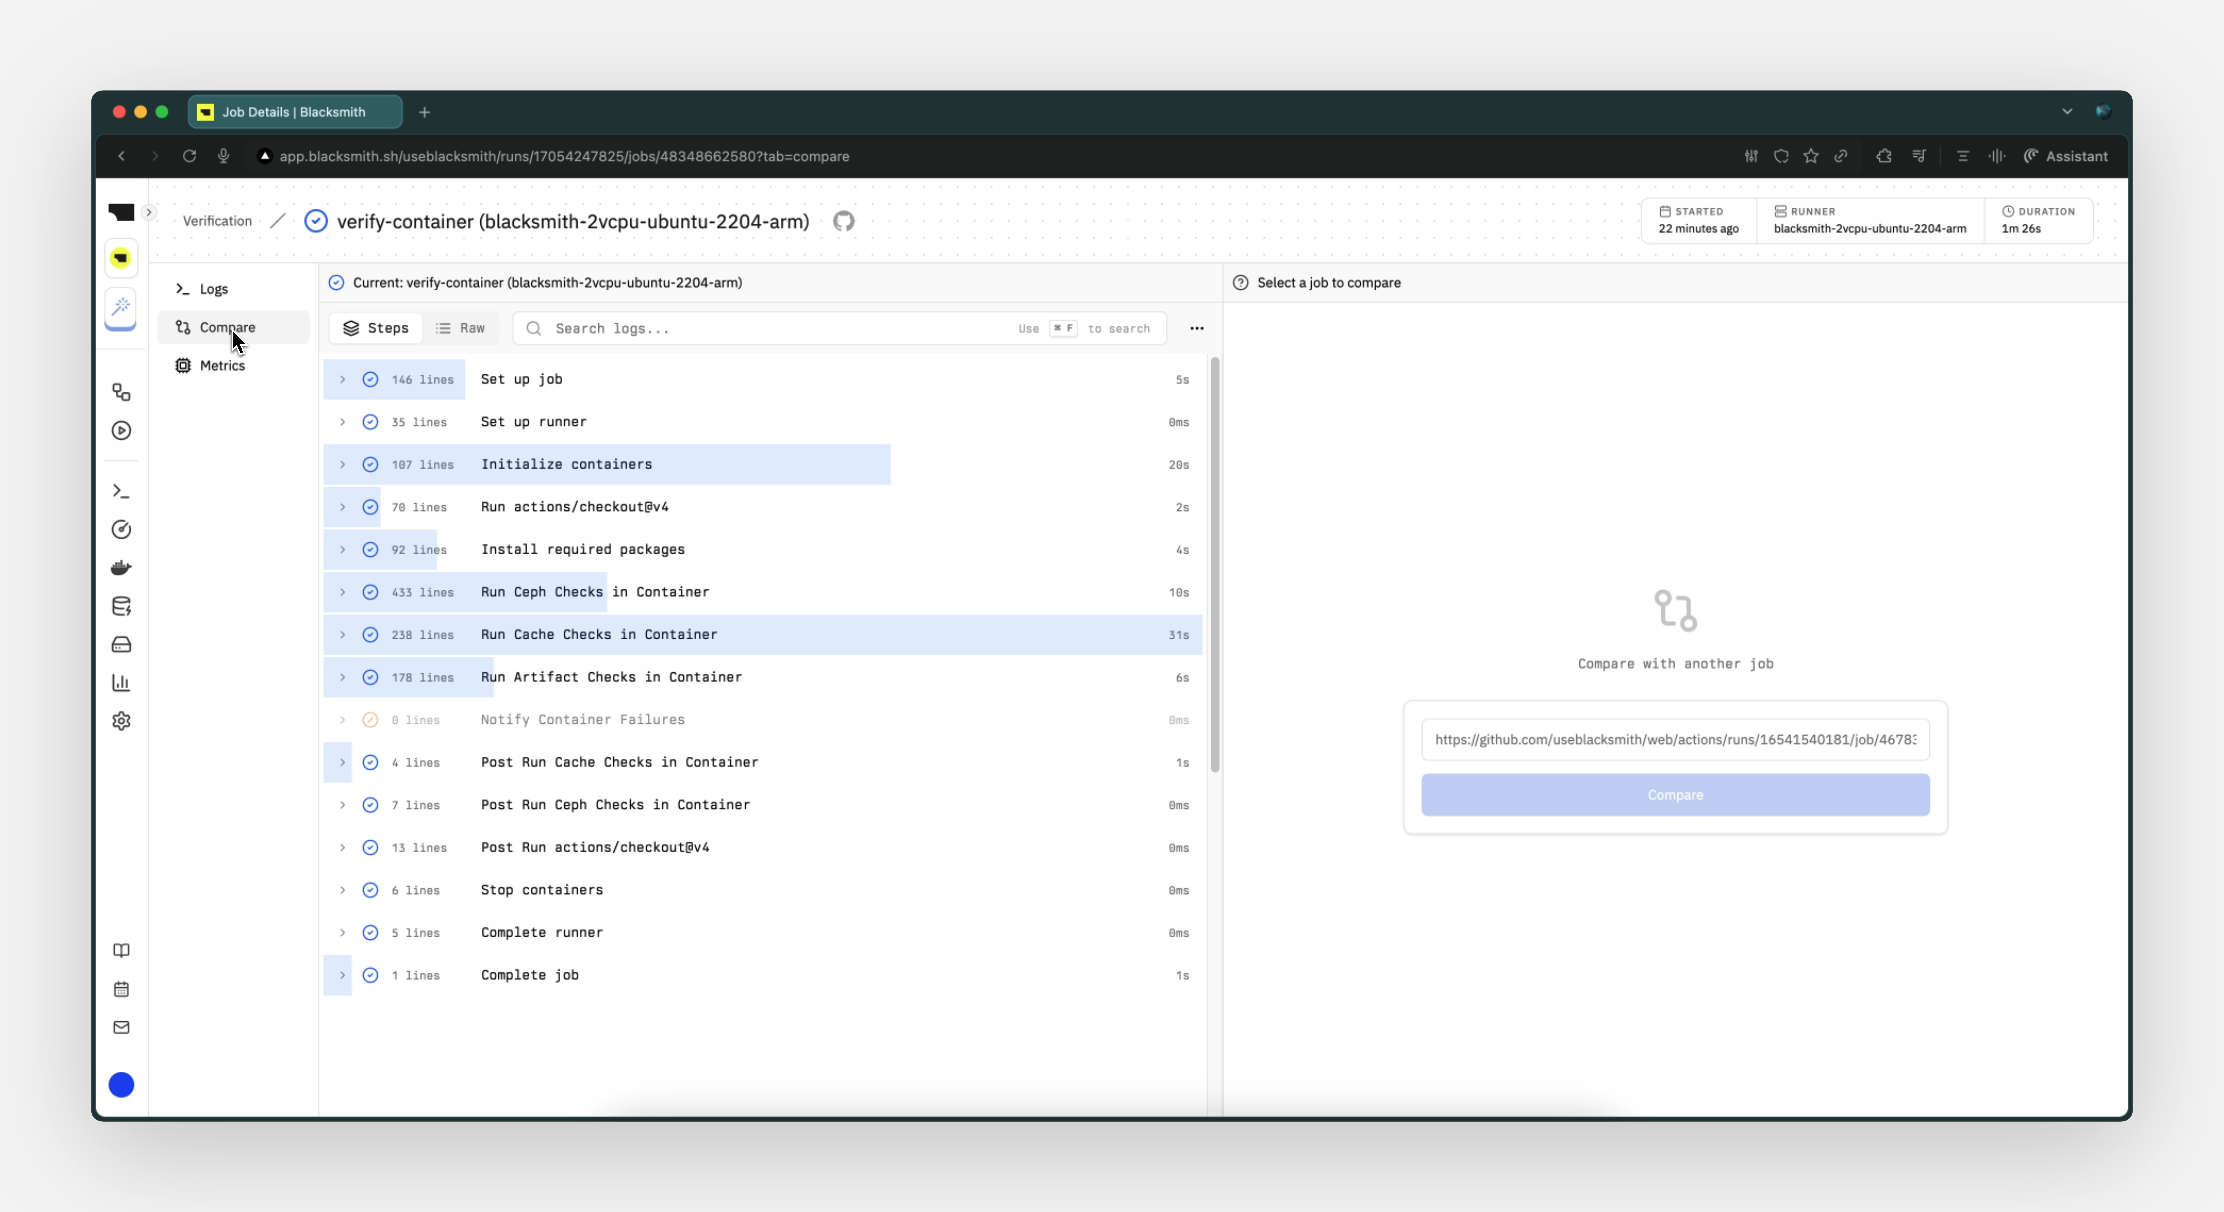Click the Post Run Cache Checks in Container row
This screenshot has width=2224, height=1212.
763,762
